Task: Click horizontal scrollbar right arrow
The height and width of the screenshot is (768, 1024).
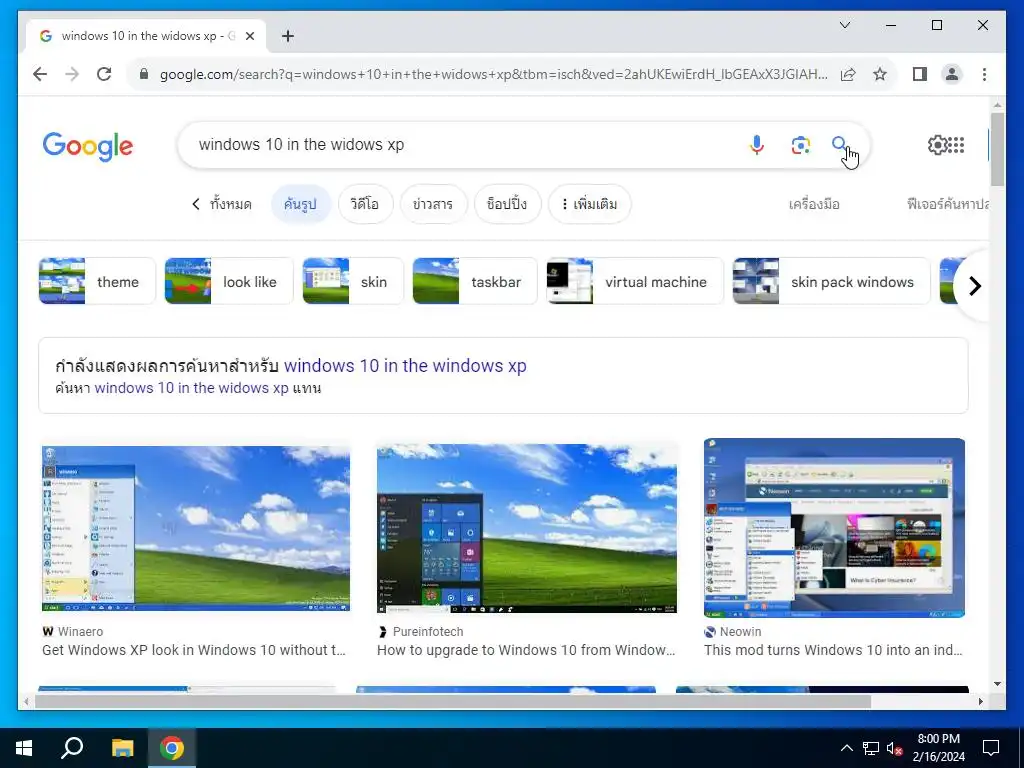Action: (x=980, y=701)
